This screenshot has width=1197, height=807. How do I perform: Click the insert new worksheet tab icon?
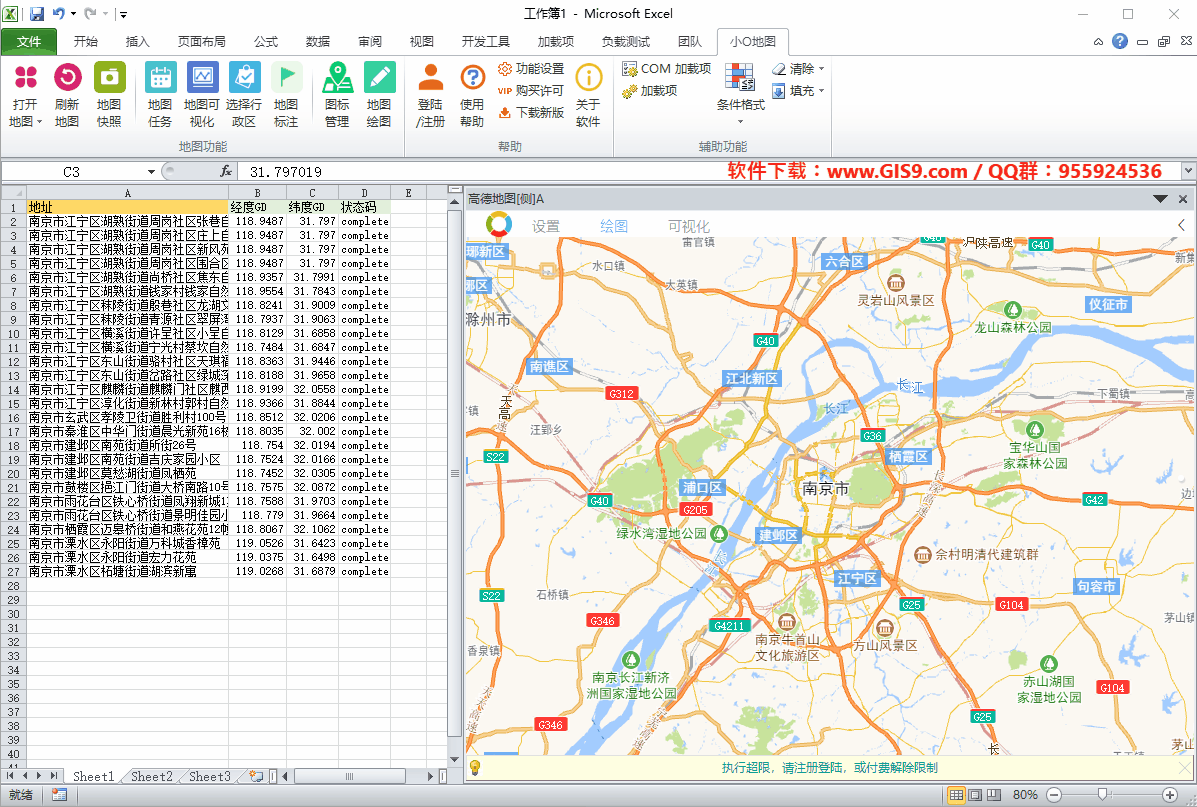click(x=256, y=776)
